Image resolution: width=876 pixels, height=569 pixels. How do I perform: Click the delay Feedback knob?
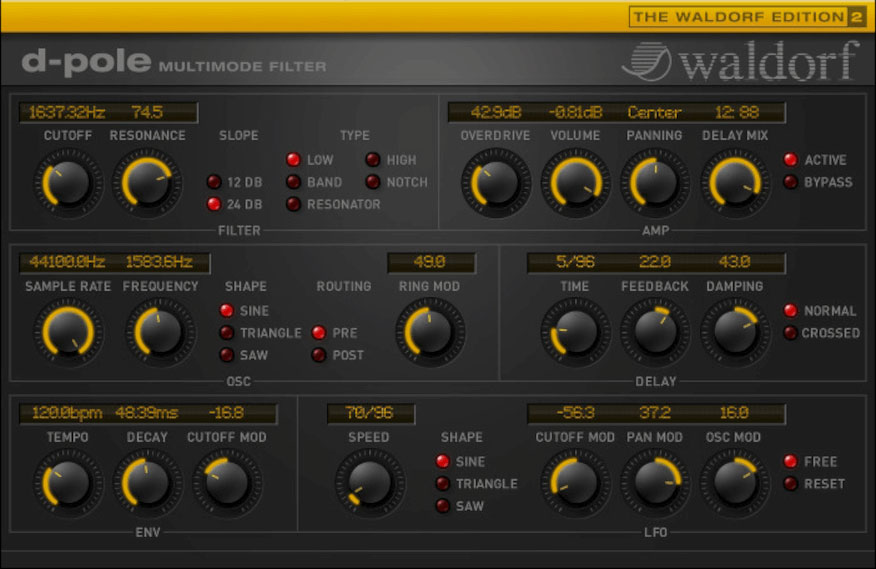(655, 334)
